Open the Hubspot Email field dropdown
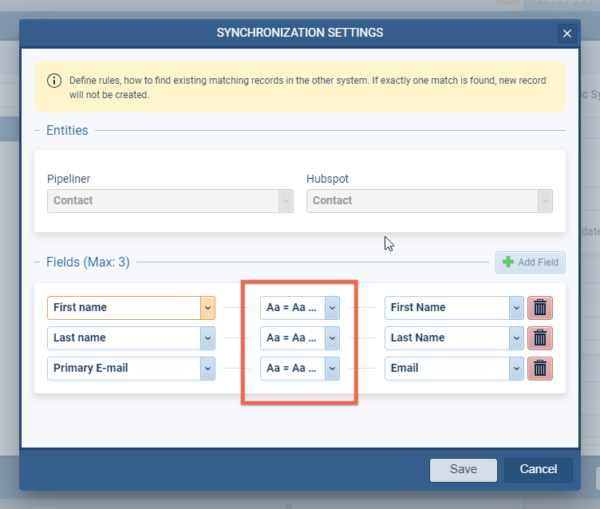Screen dimensions: 600x509 (516, 368)
